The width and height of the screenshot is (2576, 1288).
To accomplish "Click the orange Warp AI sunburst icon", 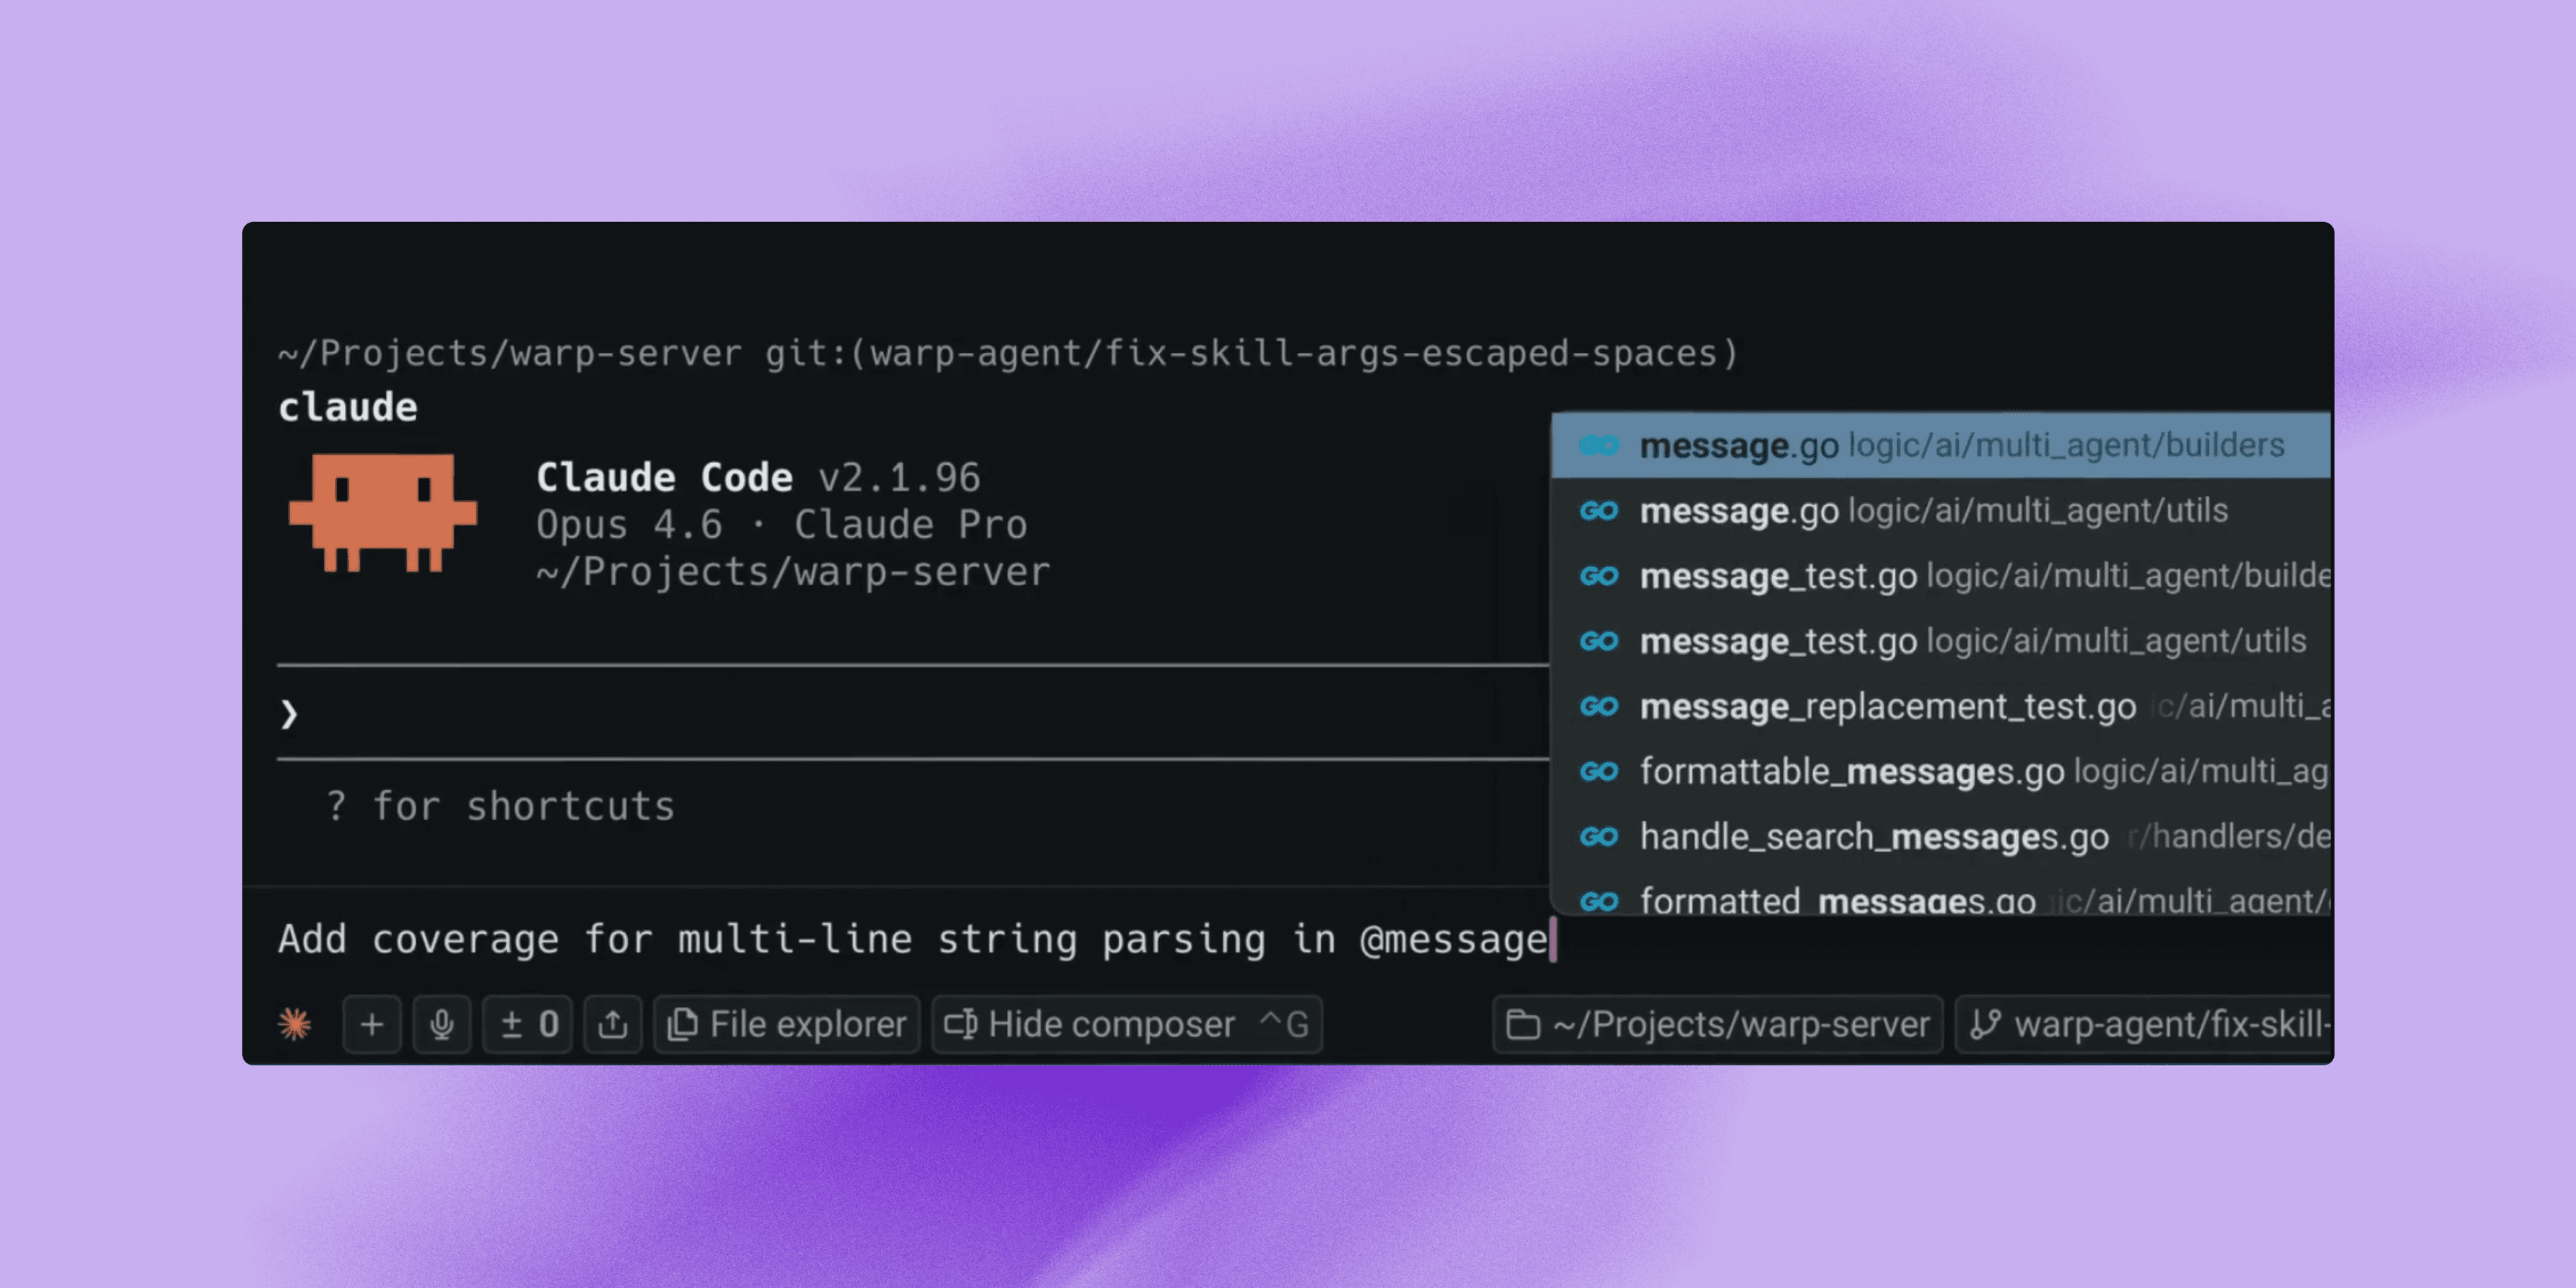I will 295,1024.
